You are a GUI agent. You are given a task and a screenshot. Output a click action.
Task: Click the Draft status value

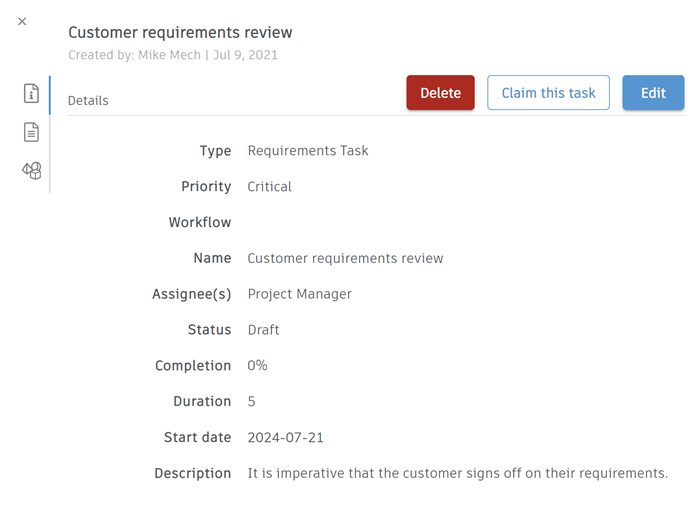264,330
